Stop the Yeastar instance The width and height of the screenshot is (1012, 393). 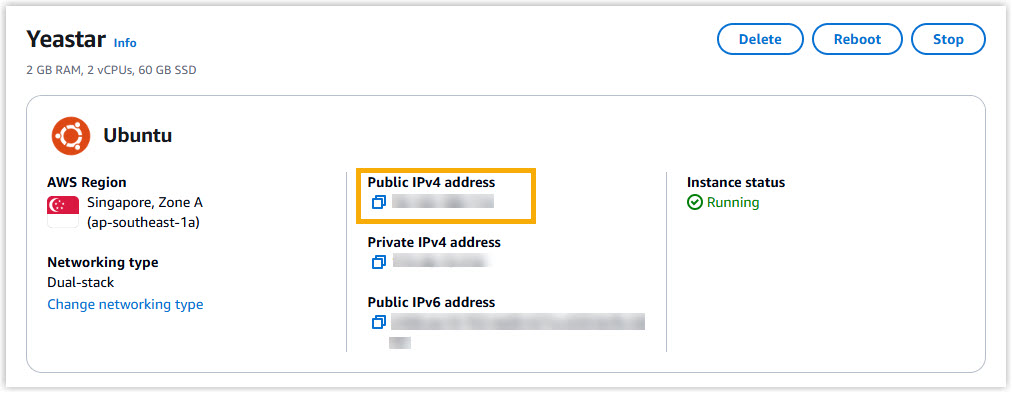coord(948,39)
